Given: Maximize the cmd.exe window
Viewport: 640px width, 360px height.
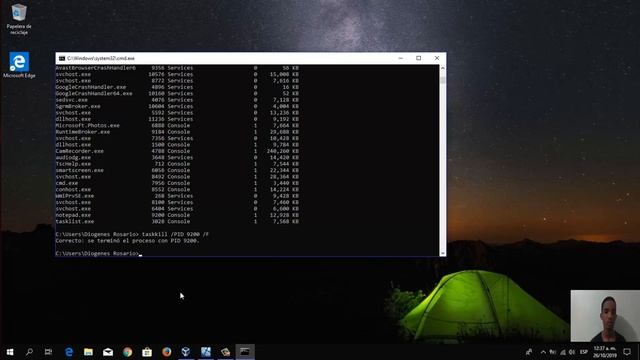Looking at the screenshot, I should pos(418,58).
